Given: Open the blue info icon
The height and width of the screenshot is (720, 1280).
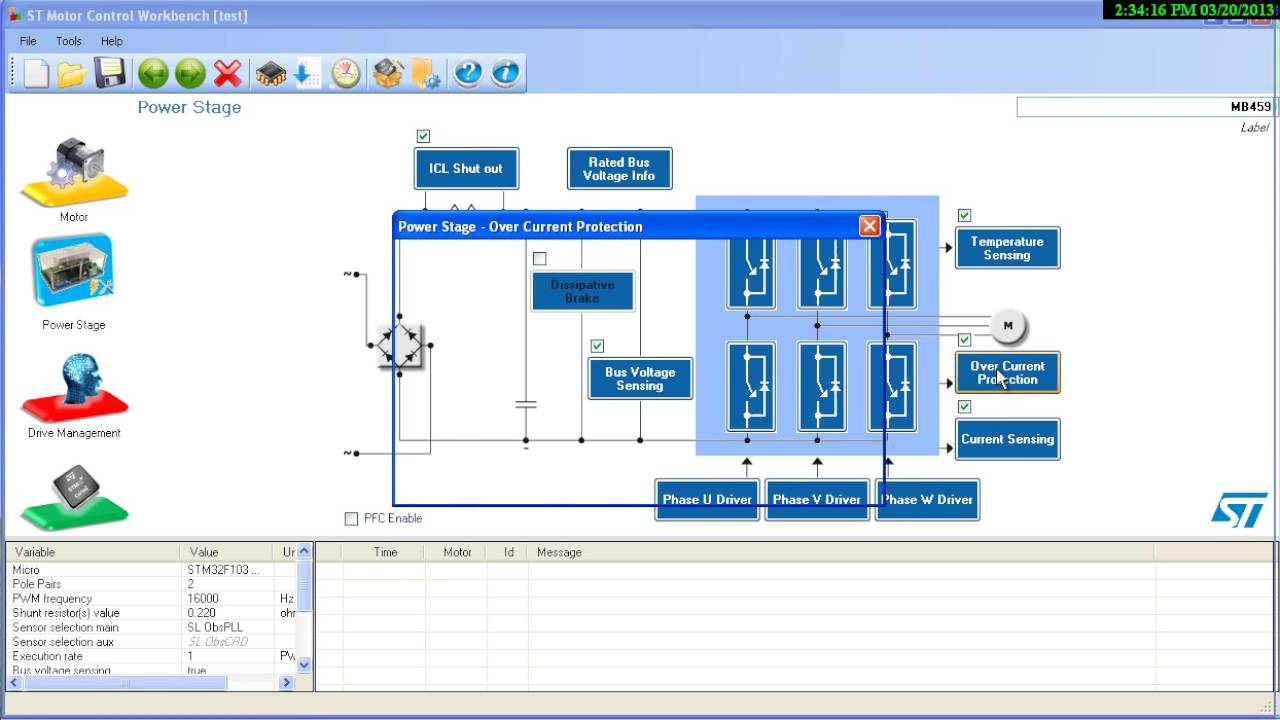Looking at the screenshot, I should [506, 73].
